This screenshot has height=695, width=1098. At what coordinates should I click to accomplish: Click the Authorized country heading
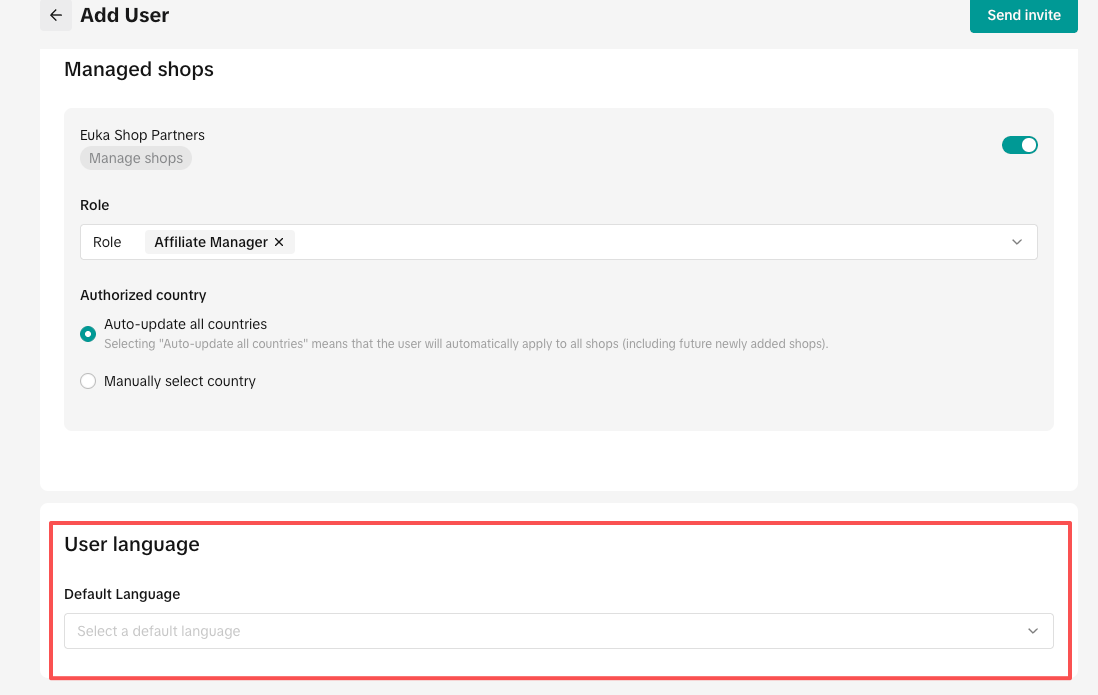[x=143, y=295]
